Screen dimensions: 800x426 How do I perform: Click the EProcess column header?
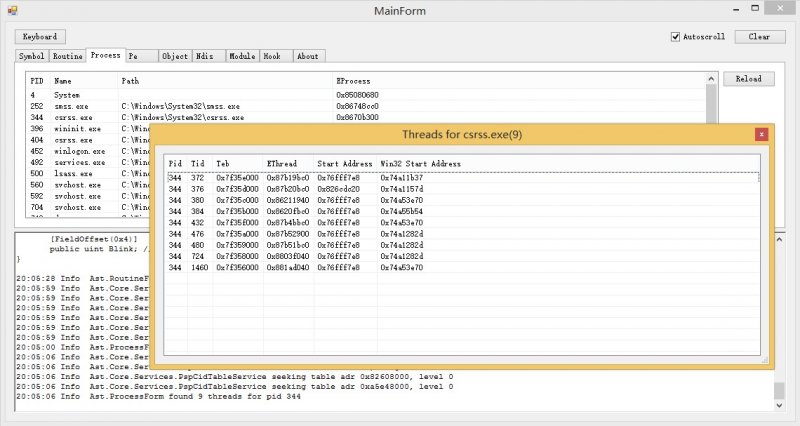[355, 80]
